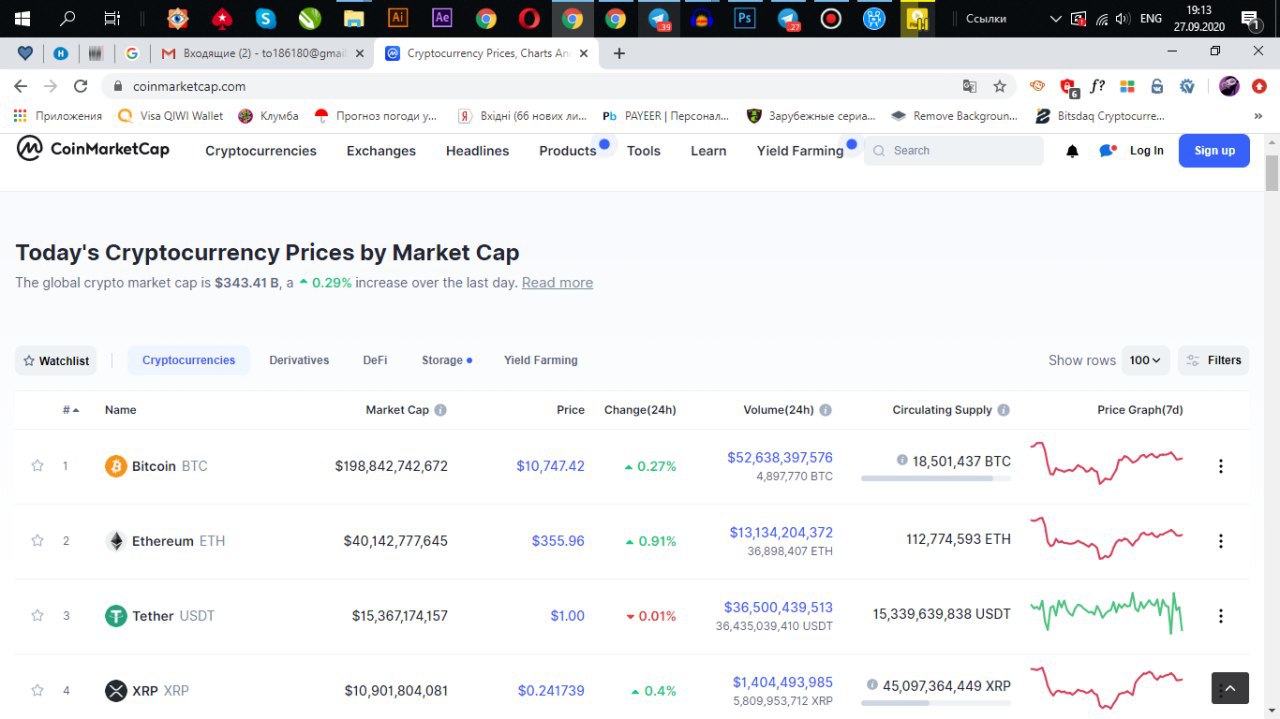Click the Tether 7d price graph
The image size is (1280, 719).
1107,612
